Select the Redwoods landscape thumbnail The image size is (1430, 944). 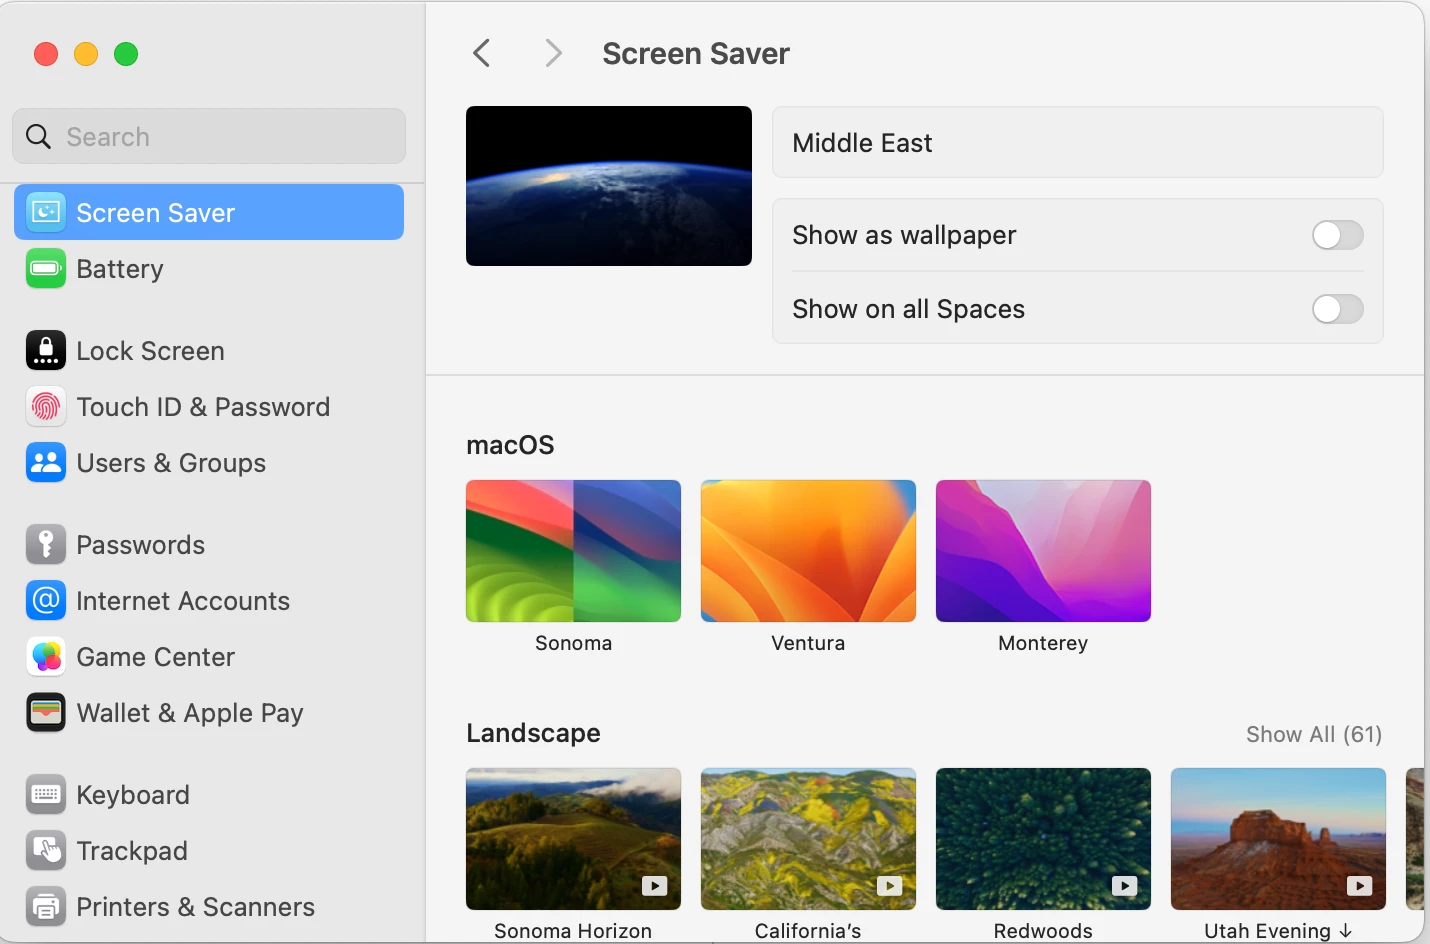pos(1043,839)
